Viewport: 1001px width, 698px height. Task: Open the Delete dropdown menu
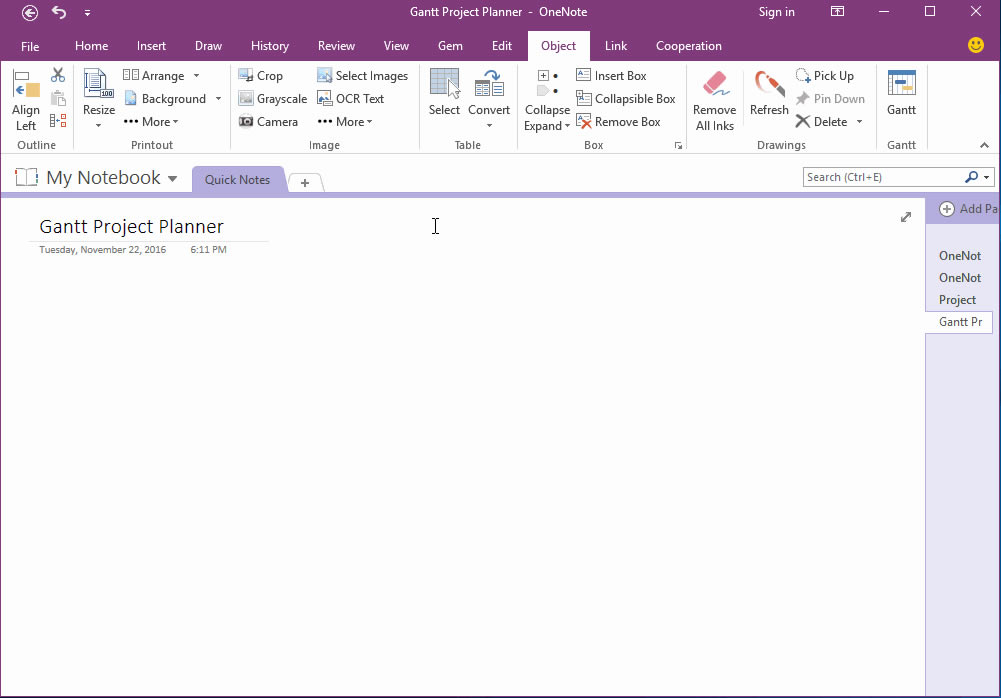[x=858, y=121]
